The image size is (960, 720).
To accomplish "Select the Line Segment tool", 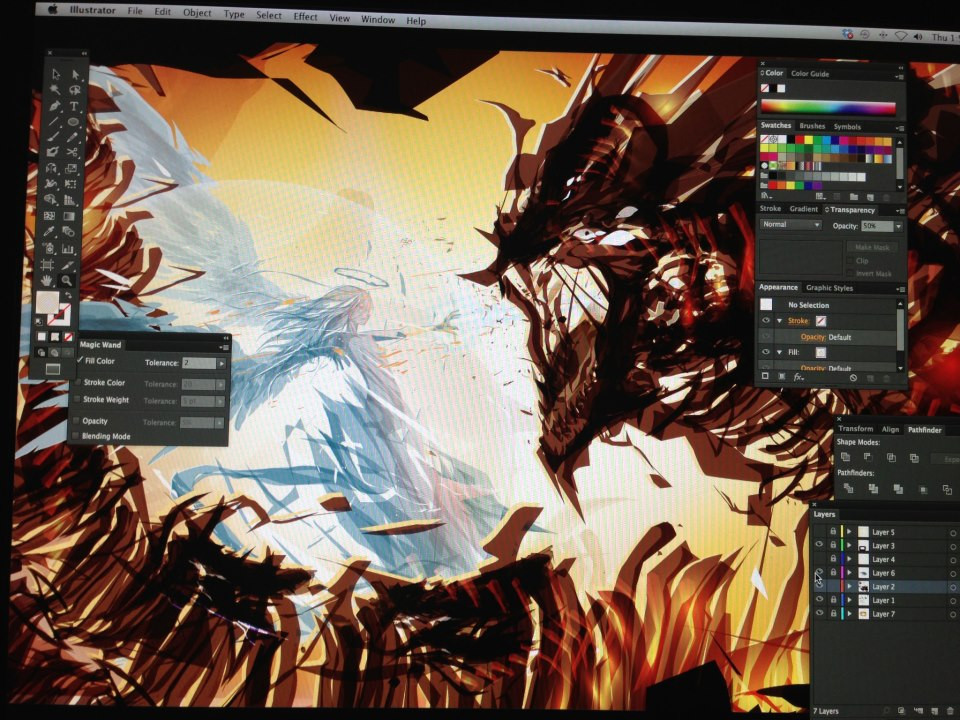I will click(54, 121).
